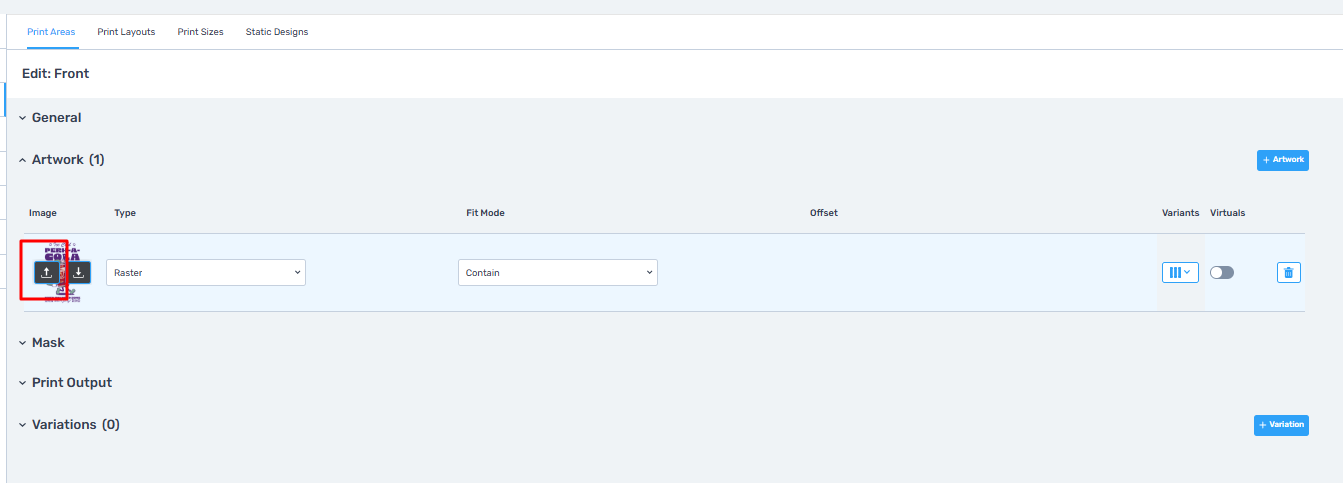Expand the General section
This screenshot has height=483, width=1343.
point(56,118)
